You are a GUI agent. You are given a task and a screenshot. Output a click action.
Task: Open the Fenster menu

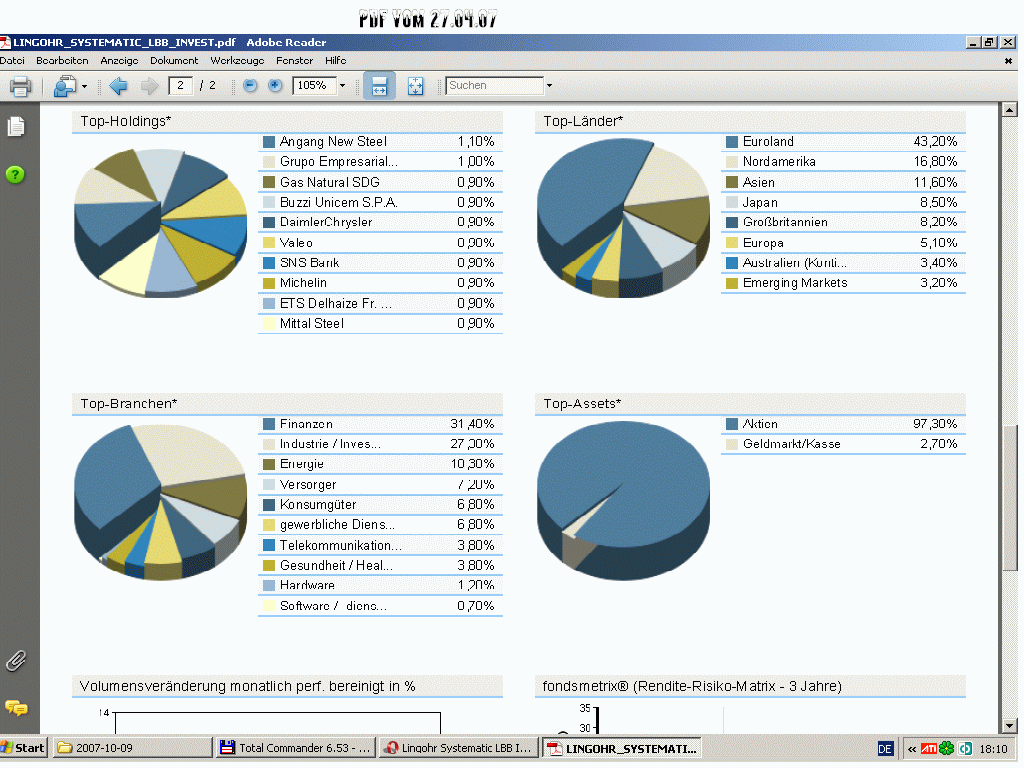pos(295,61)
